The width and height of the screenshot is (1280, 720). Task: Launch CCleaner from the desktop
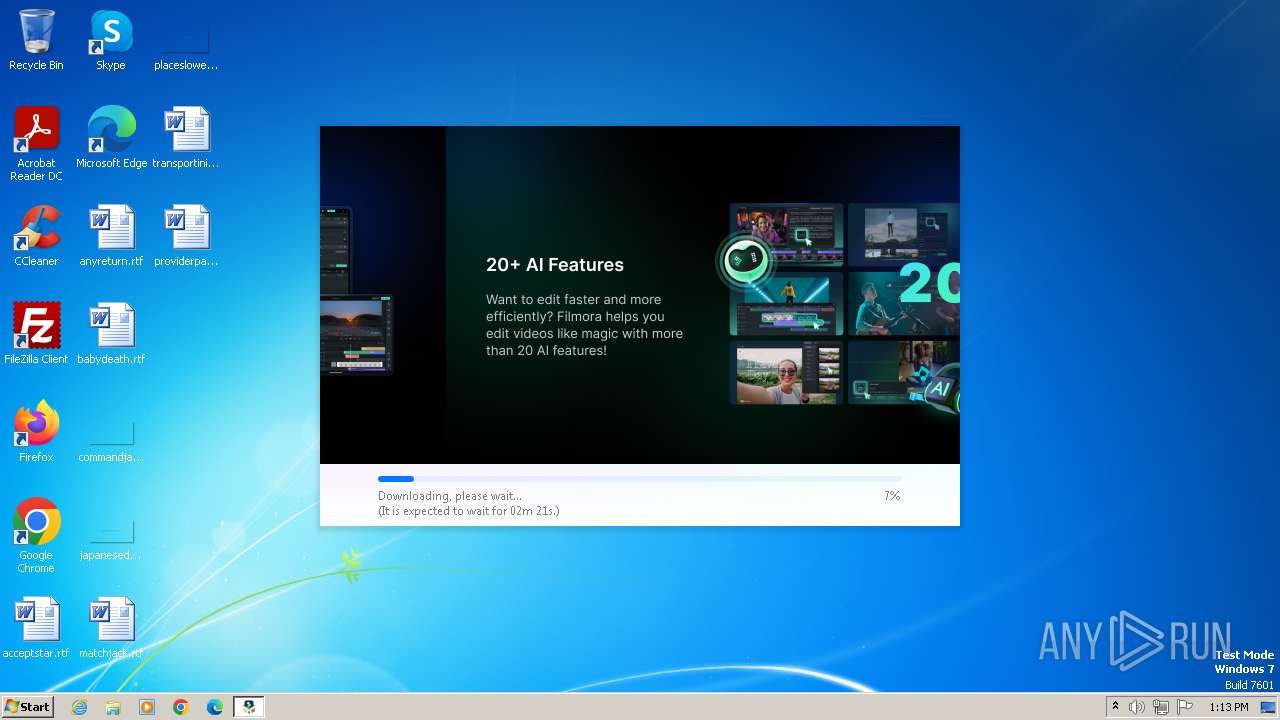click(36, 236)
